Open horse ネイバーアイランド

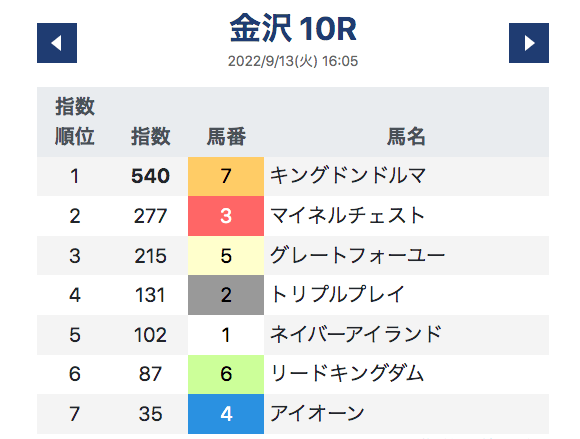coord(356,334)
